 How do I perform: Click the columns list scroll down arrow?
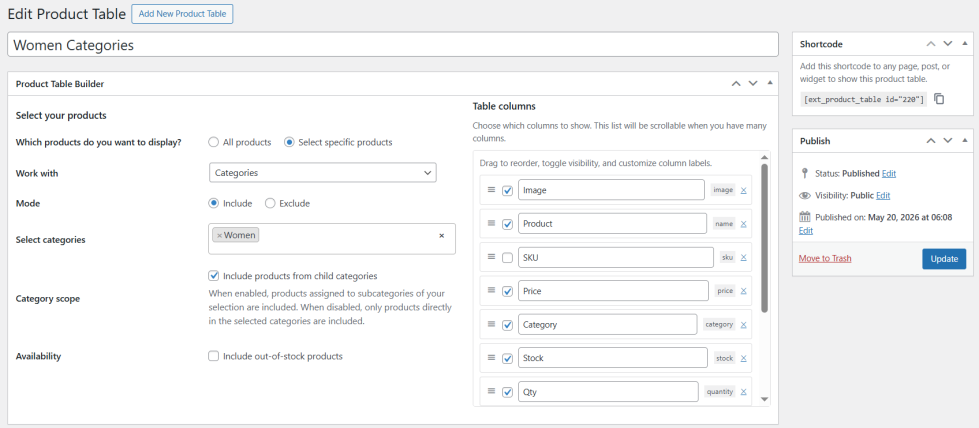coord(764,399)
